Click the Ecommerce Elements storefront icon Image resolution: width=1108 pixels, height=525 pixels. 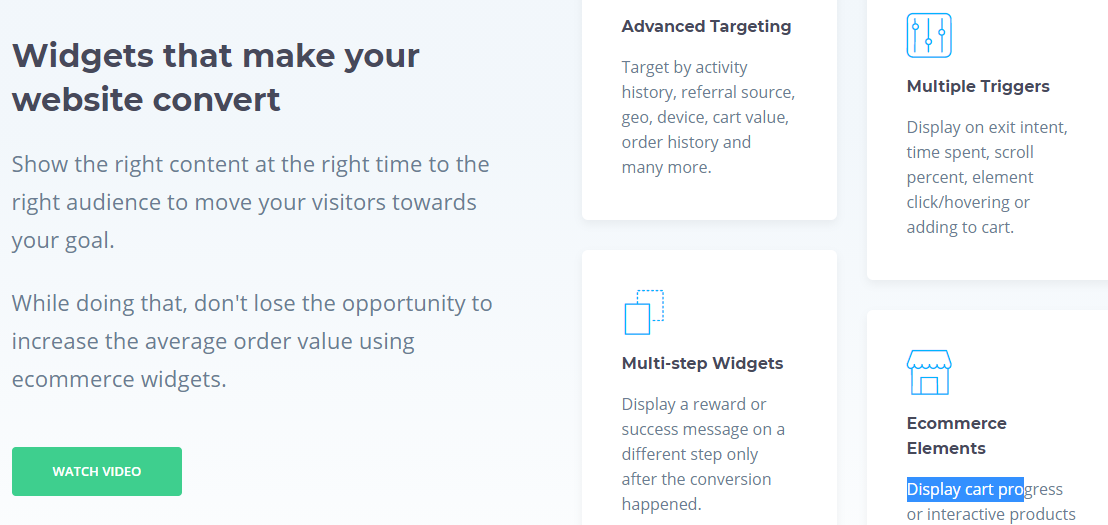point(929,372)
